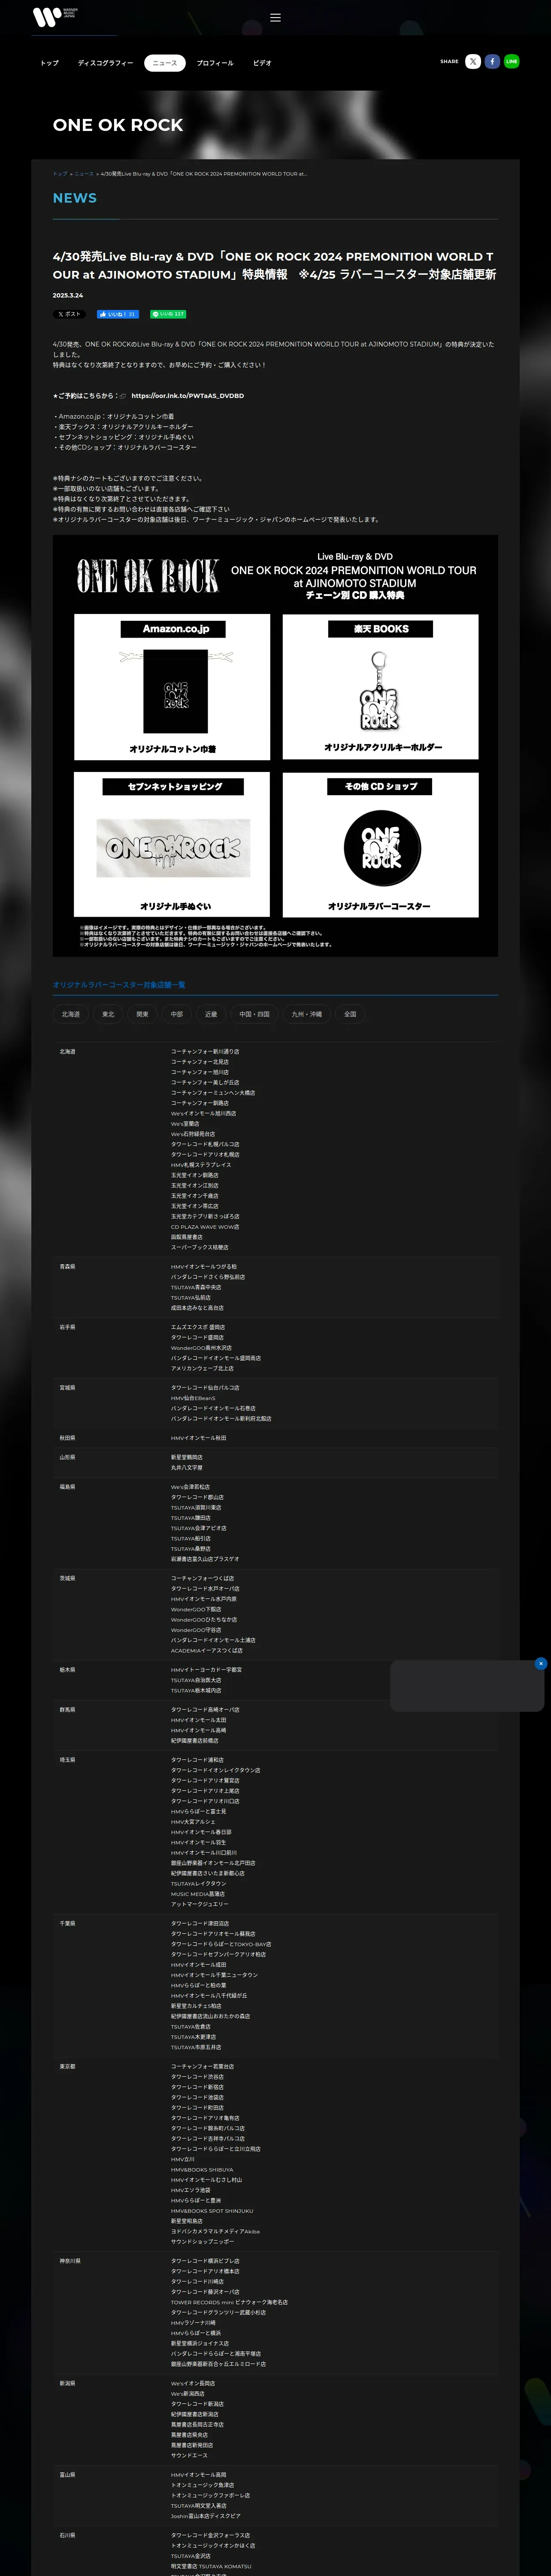The width and height of the screenshot is (551, 2576).
Task: Click the 千葉県 prefecture row label
Action: click(67, 1923)
